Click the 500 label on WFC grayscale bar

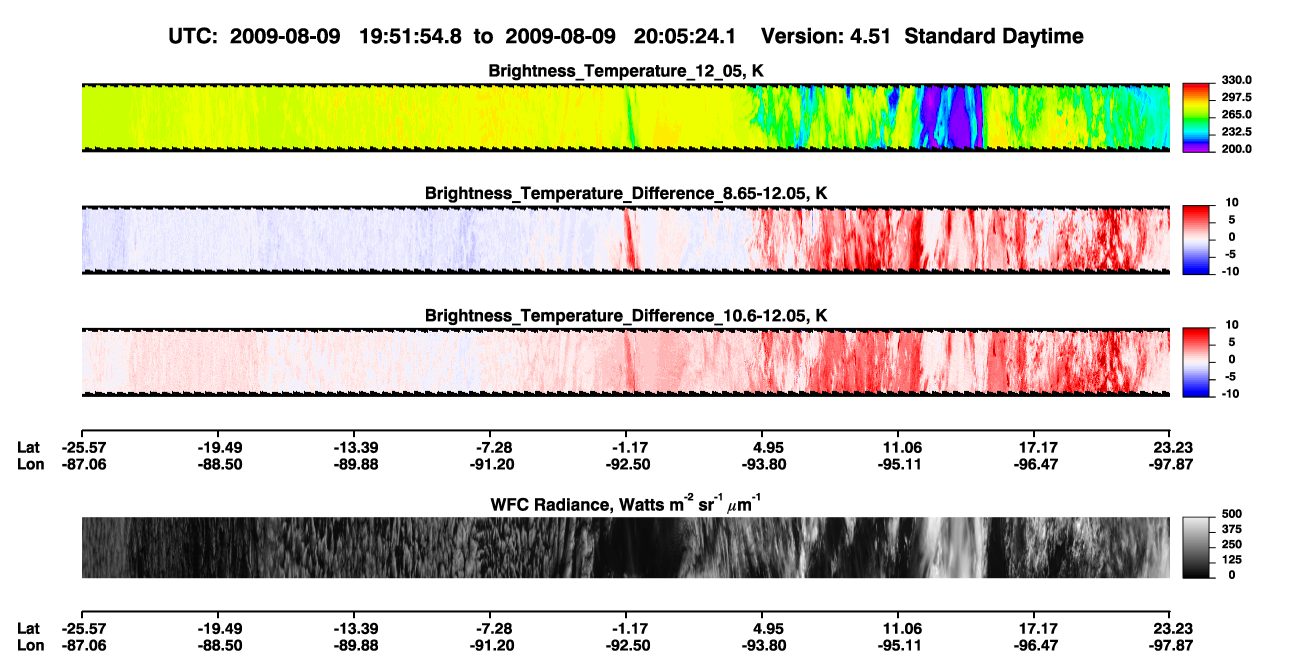click(1232, 515)
